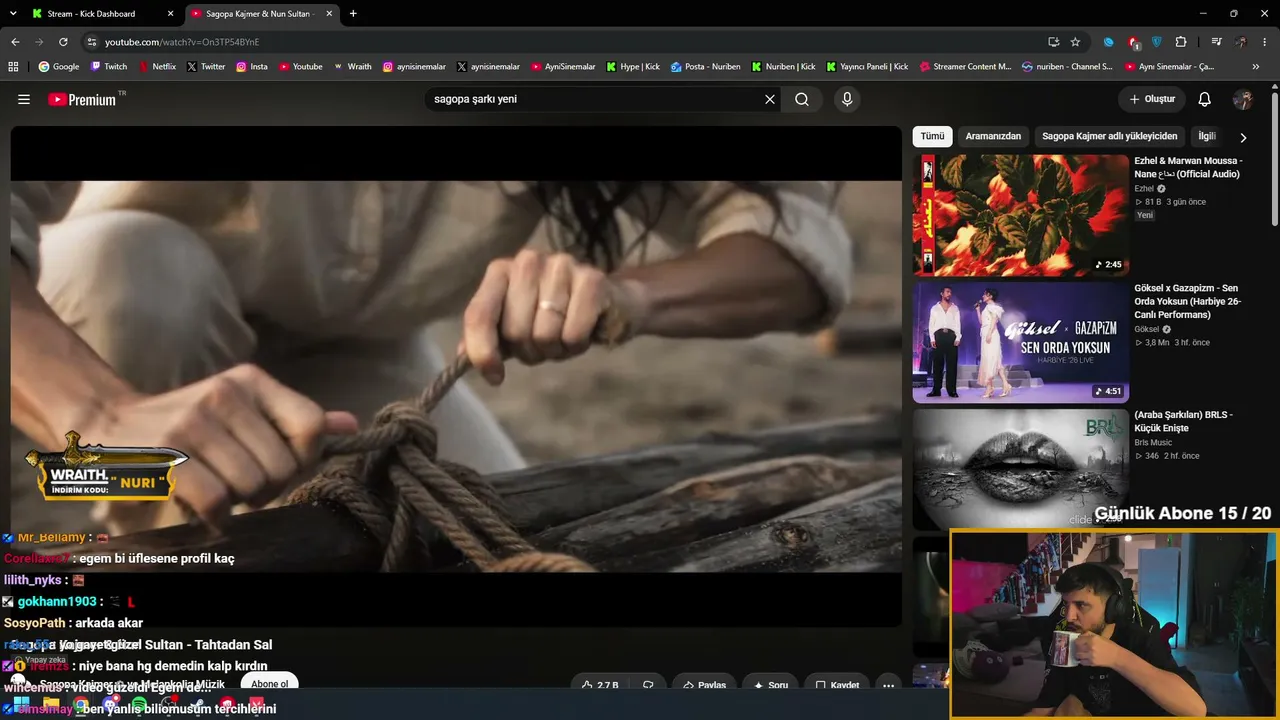Open video title Göksel x Gazapizm - Sen Orda Yoksun
The width and height of the screenshot is (1280, 720).
[1188, 301]
